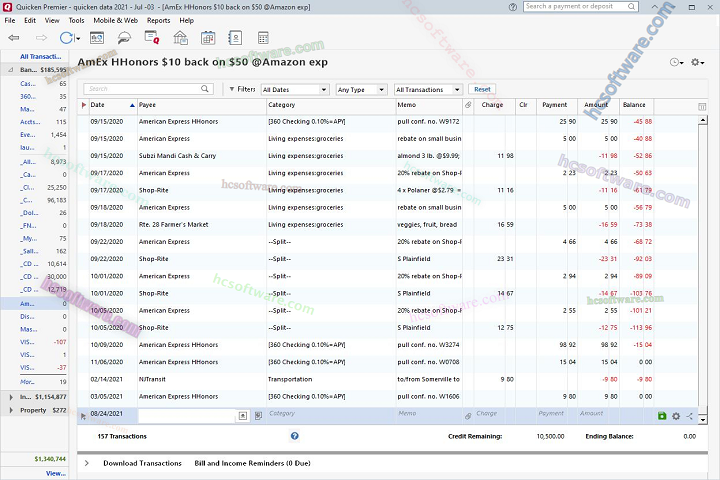Open the Mobile & Web menu
This screenshot has width=720, height=480.
(116, 20)
